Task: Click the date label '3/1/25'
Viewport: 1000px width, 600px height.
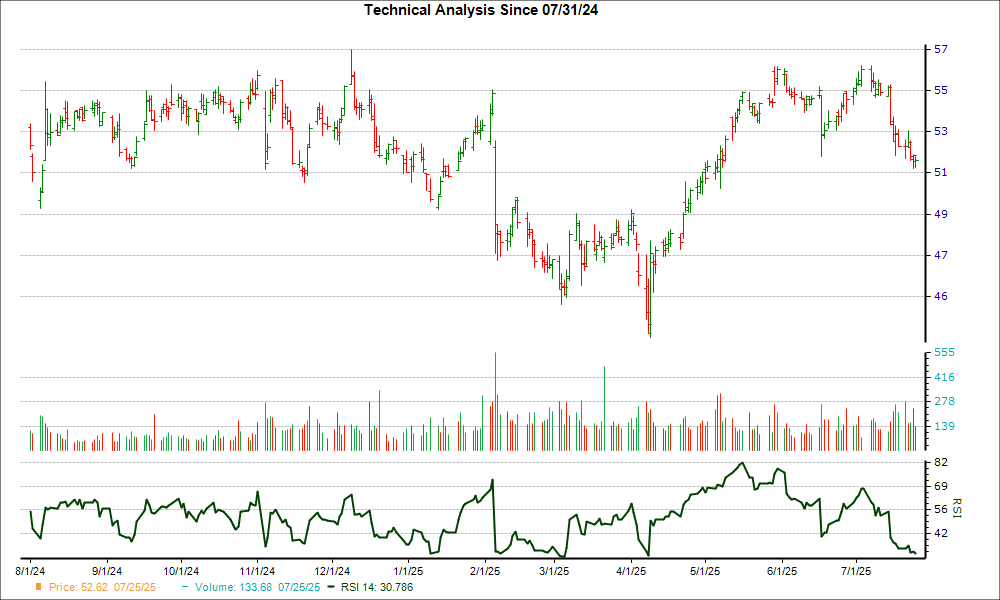Action: pos(554,571)
